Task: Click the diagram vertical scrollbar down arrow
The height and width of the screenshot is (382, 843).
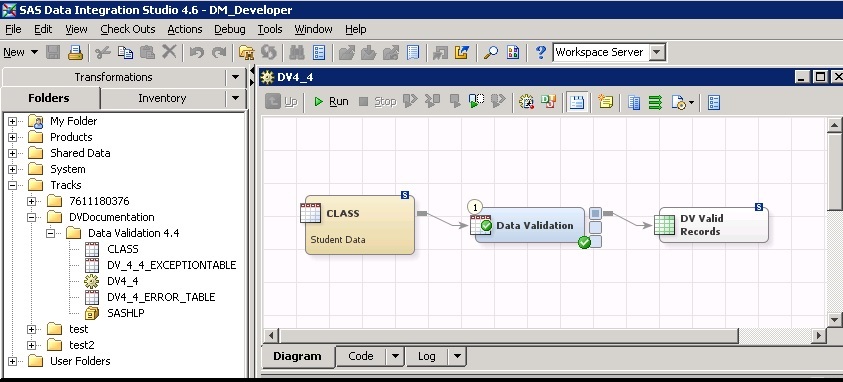Action: (x=834, y=320)
